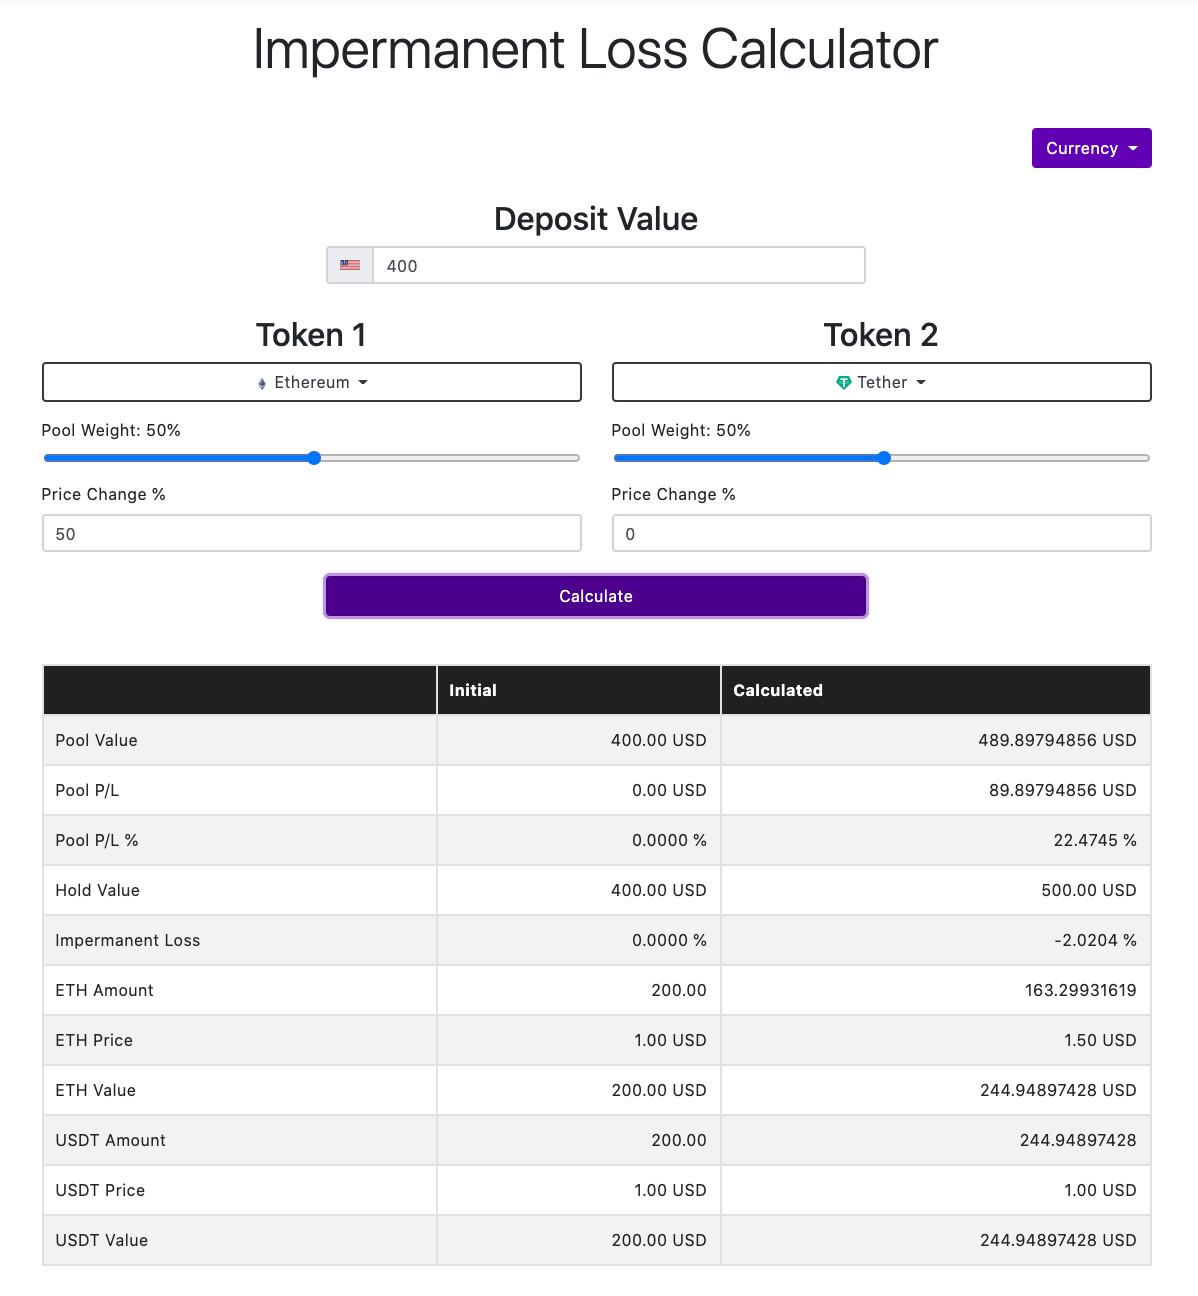1198x1296 pixels.
Task: Open the Currency dropdown menu
Action: click(1092, 148)
